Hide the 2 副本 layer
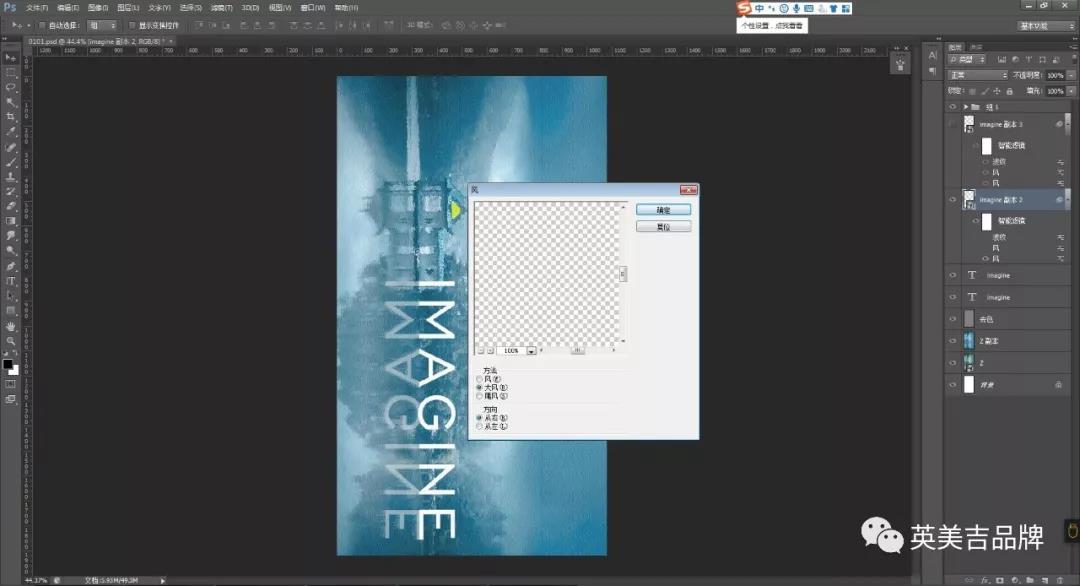 [953, 341]
